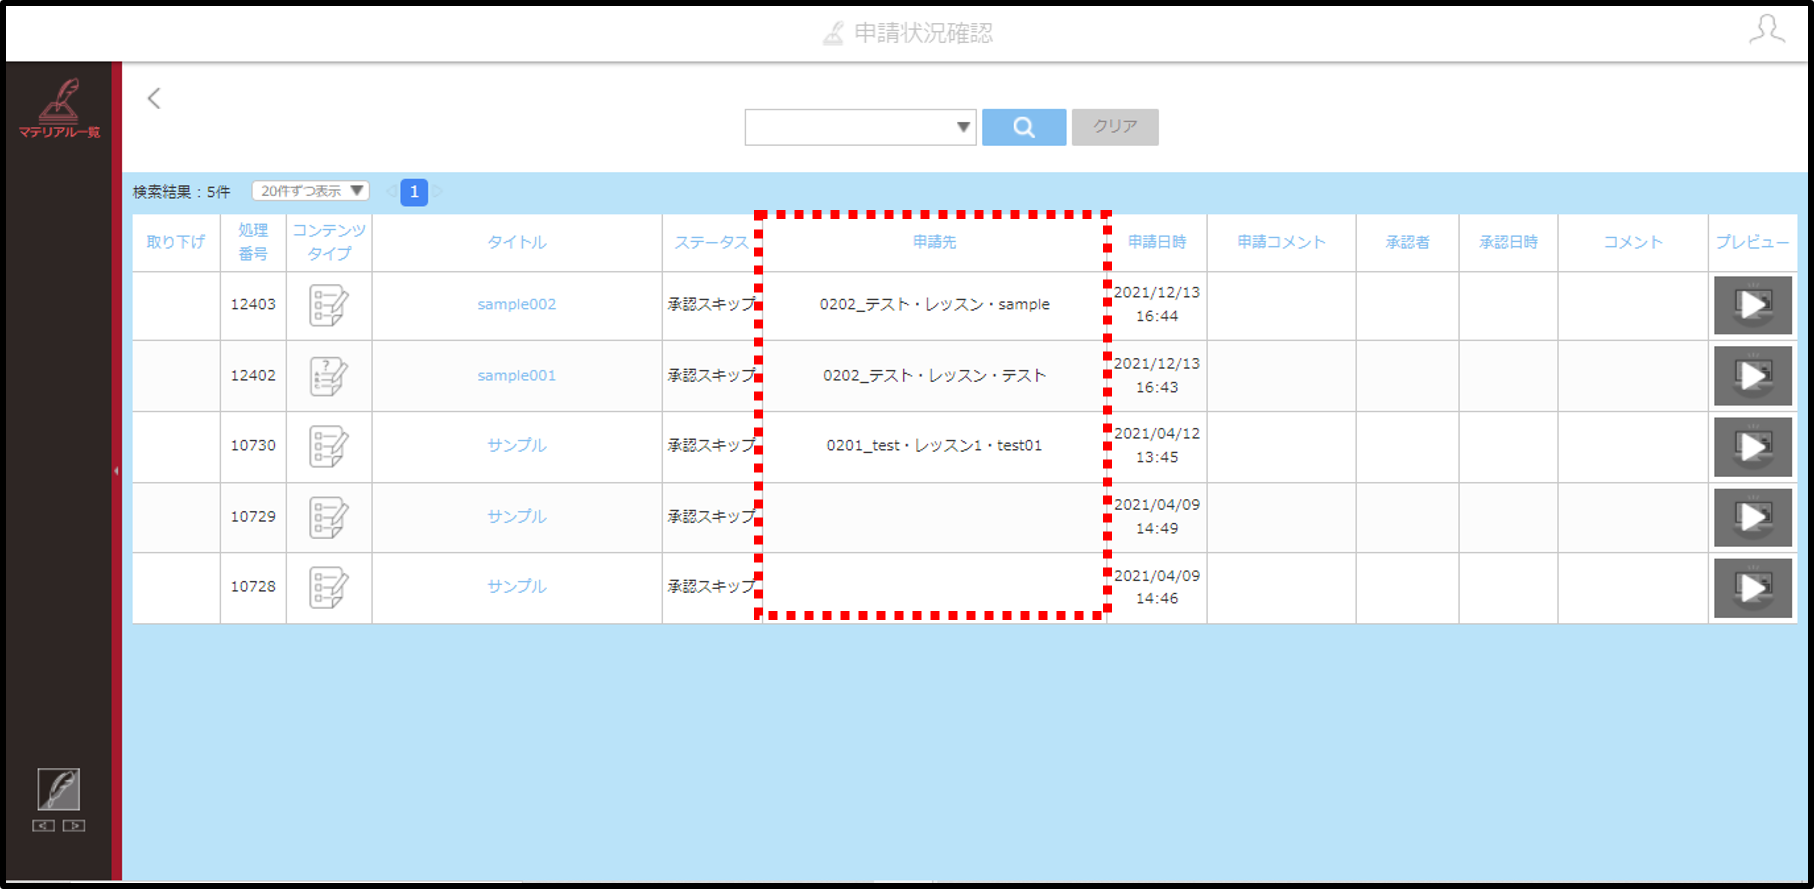Image resolution: width=1814 pixels, height=889 pixels.
Task: Go to previous page arrow in pagination
Action: tap(391, 192)
